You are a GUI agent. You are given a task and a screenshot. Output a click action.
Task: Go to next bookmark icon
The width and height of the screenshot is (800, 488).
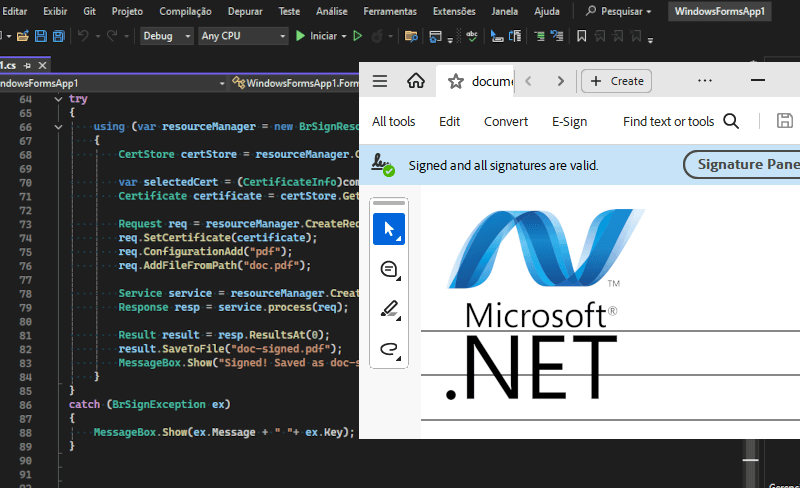coord(617,36)
